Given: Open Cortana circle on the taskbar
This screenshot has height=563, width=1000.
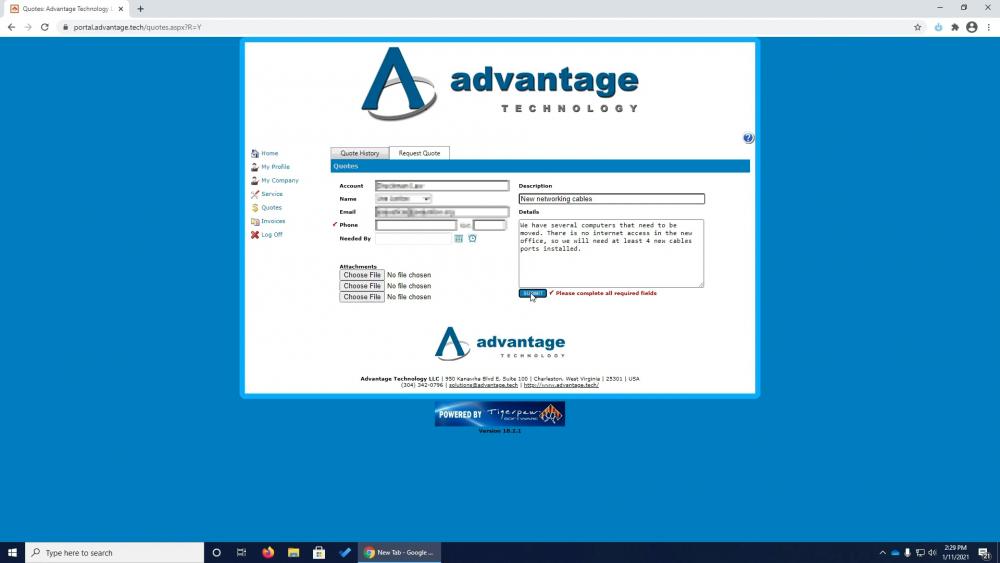Looking at the screenshot, I should click(216, 552).
